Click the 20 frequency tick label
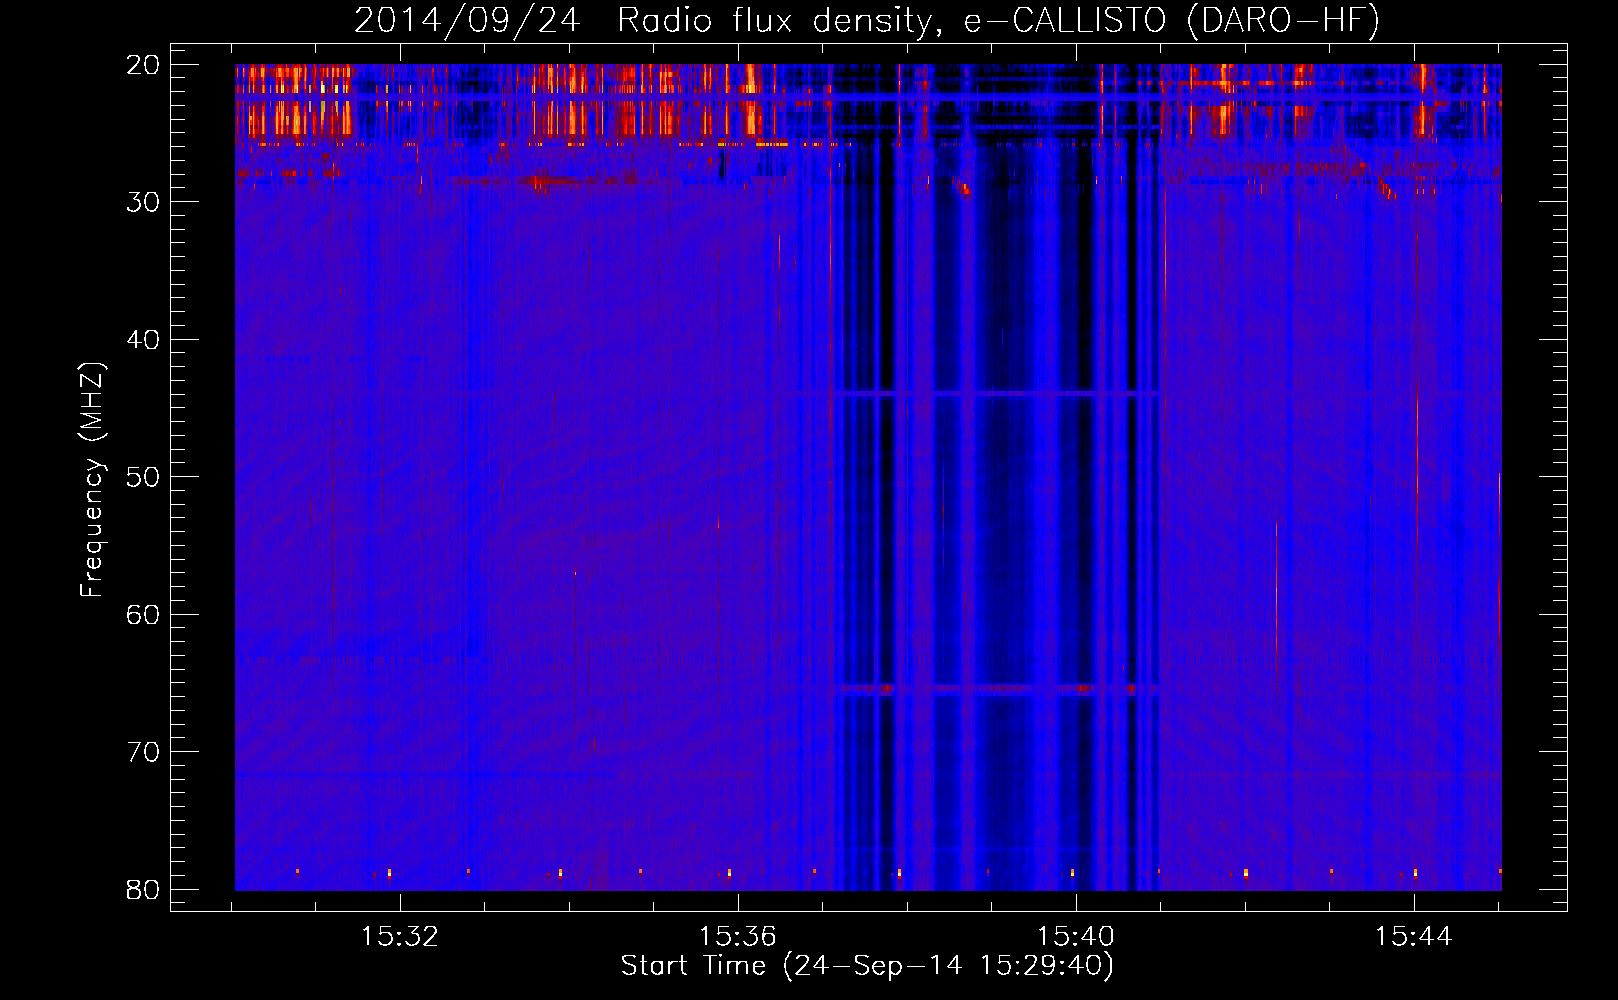The height and width of the screenshot is (1000, 1618). click(143, 65)
